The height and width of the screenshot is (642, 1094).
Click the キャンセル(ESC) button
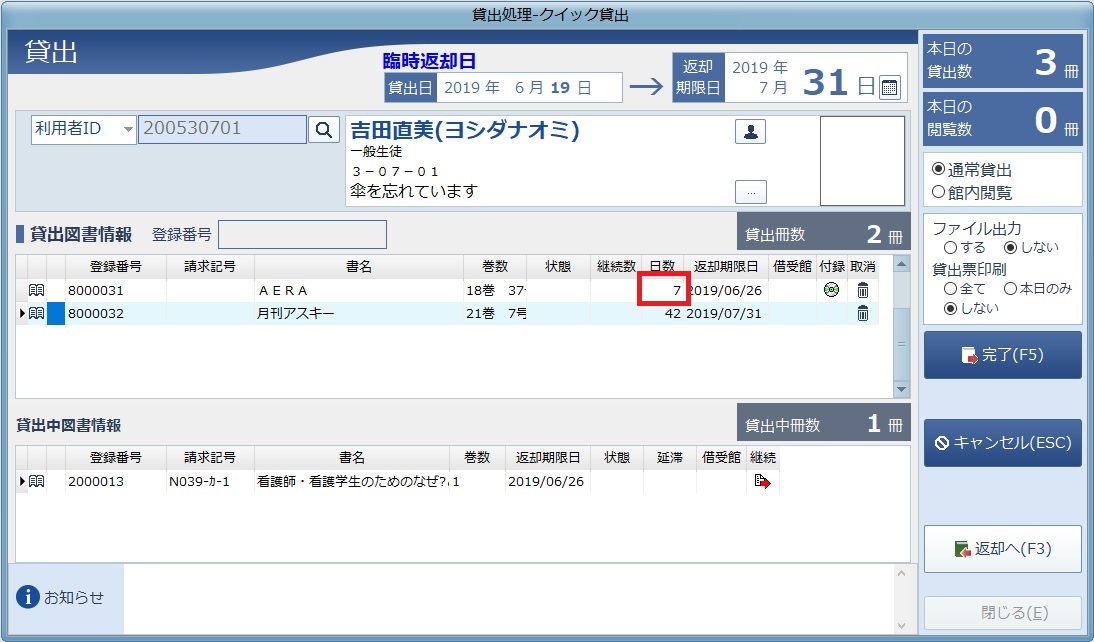[x=1003, y=443]
